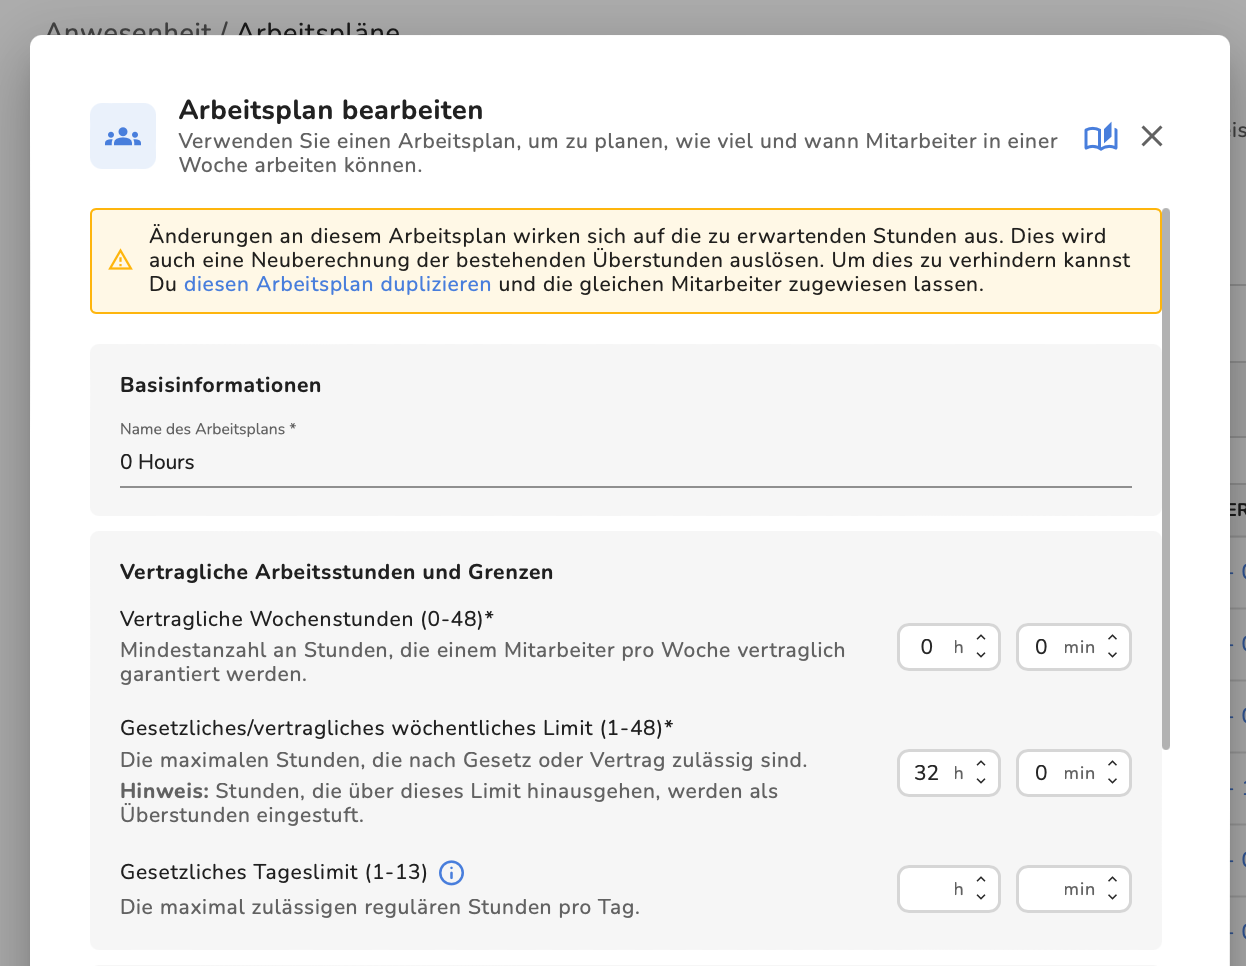Click 'Gesetzliches/vertragliches wöchentliches Limit (1-48)*' label
This screenshot has width=1246, height=966.
pyautogui.click(x=397, y=728)
